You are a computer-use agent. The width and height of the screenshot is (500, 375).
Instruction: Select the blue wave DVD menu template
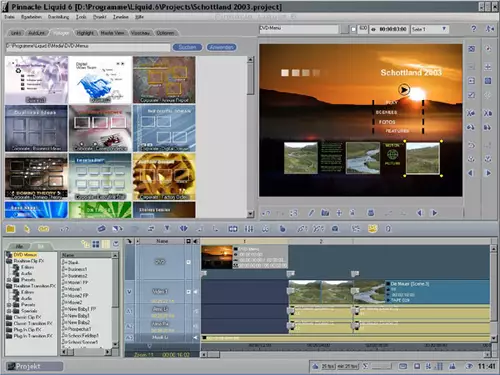pos(100,80)
